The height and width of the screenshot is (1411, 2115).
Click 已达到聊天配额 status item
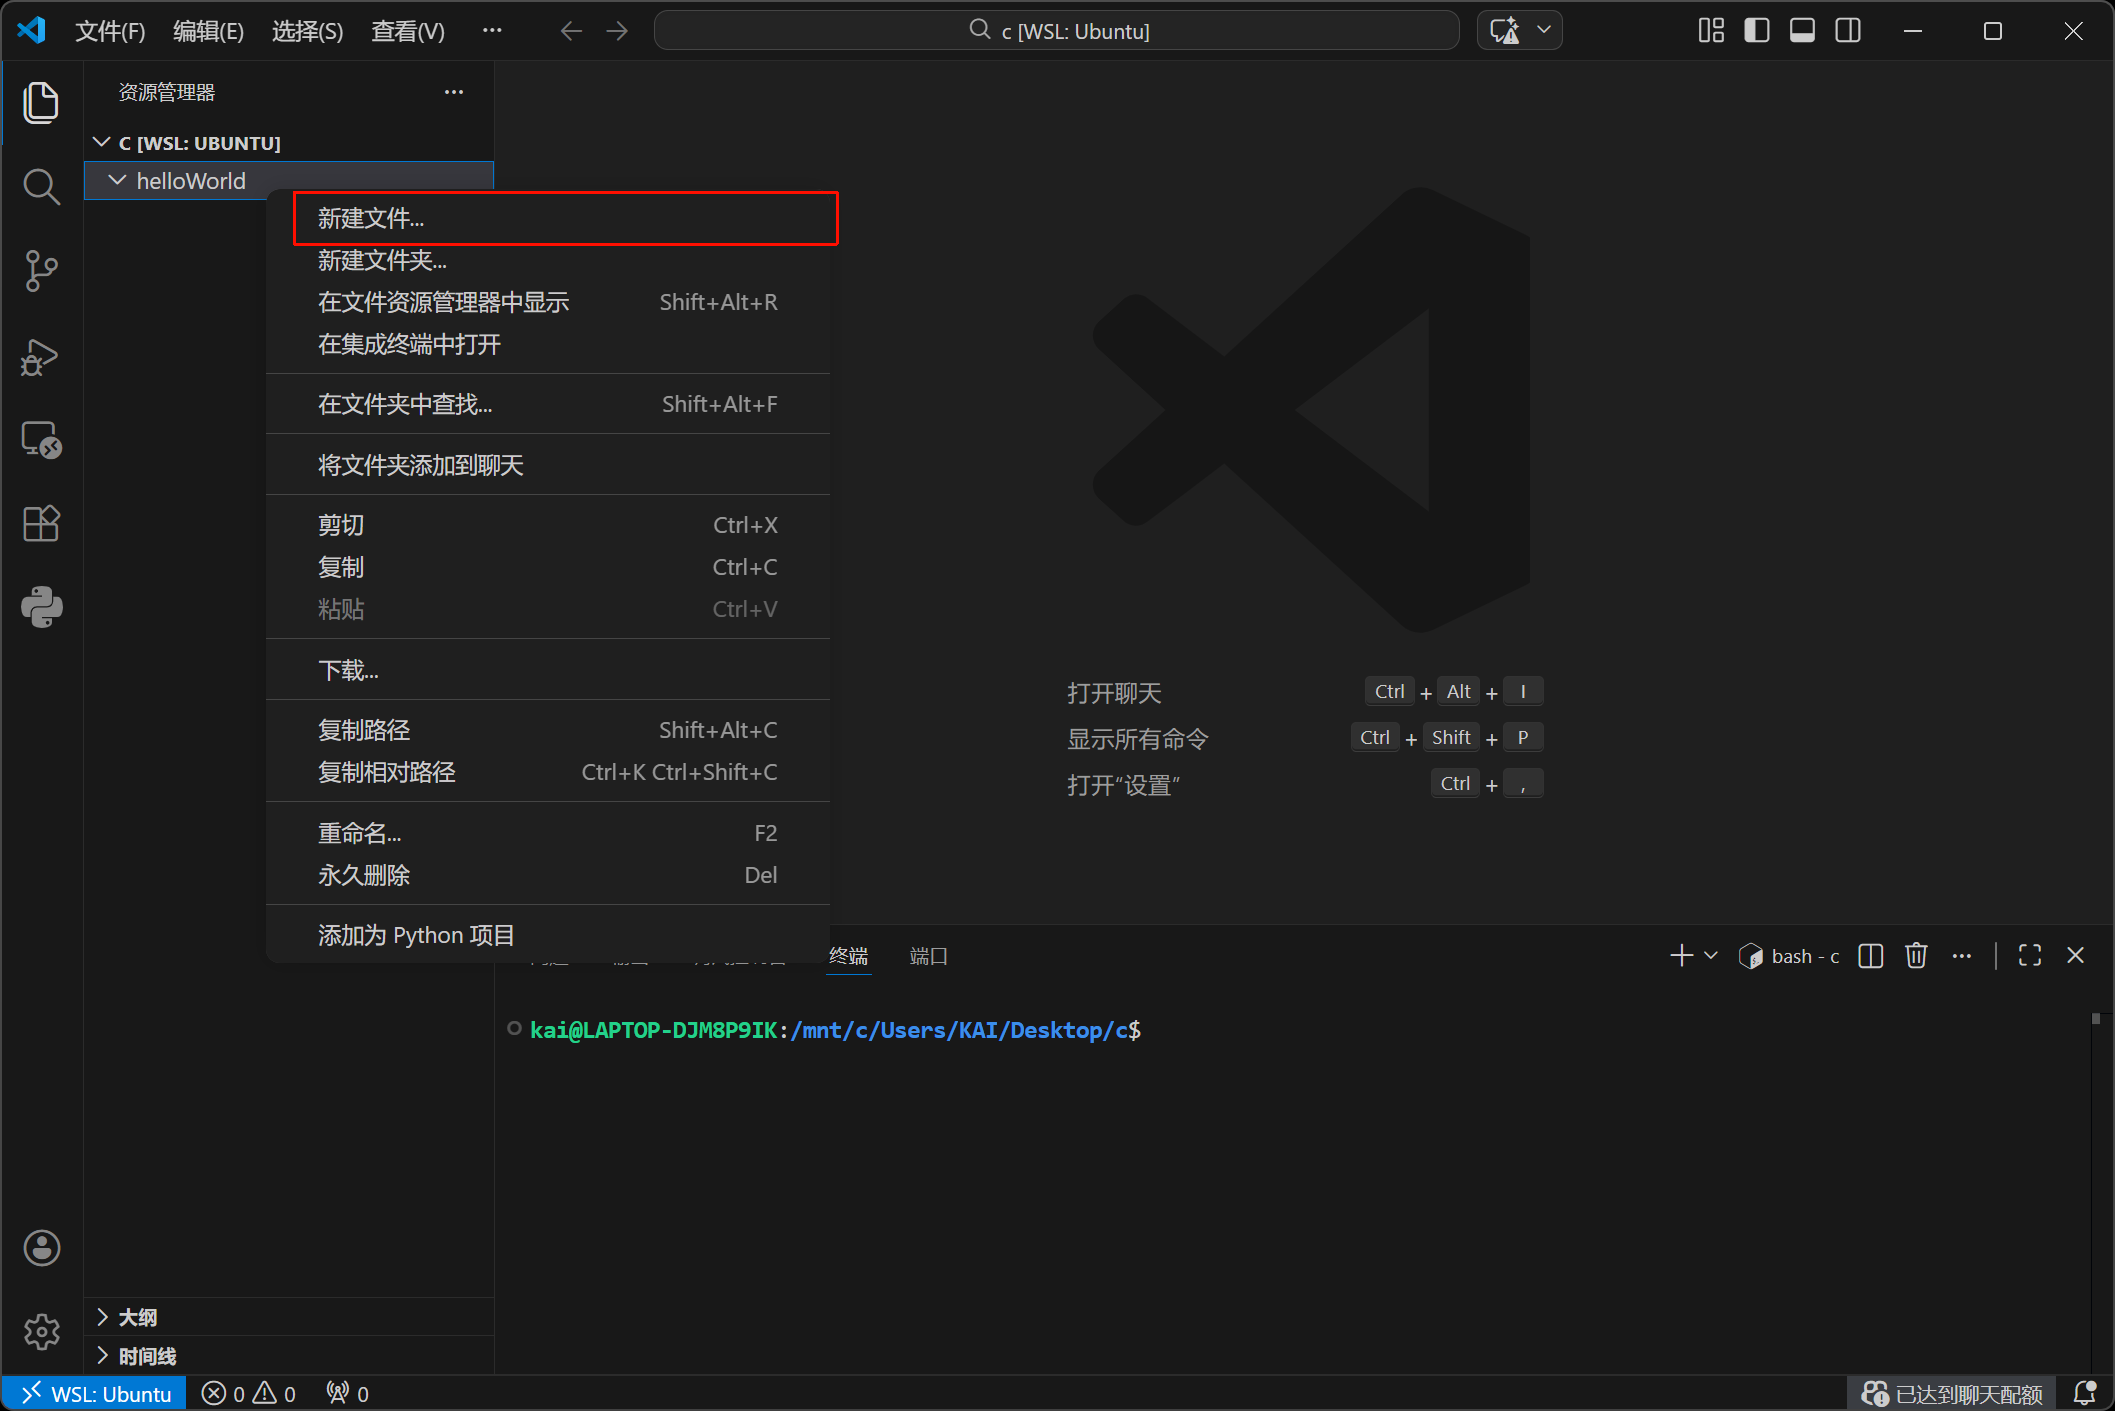1953,1393
